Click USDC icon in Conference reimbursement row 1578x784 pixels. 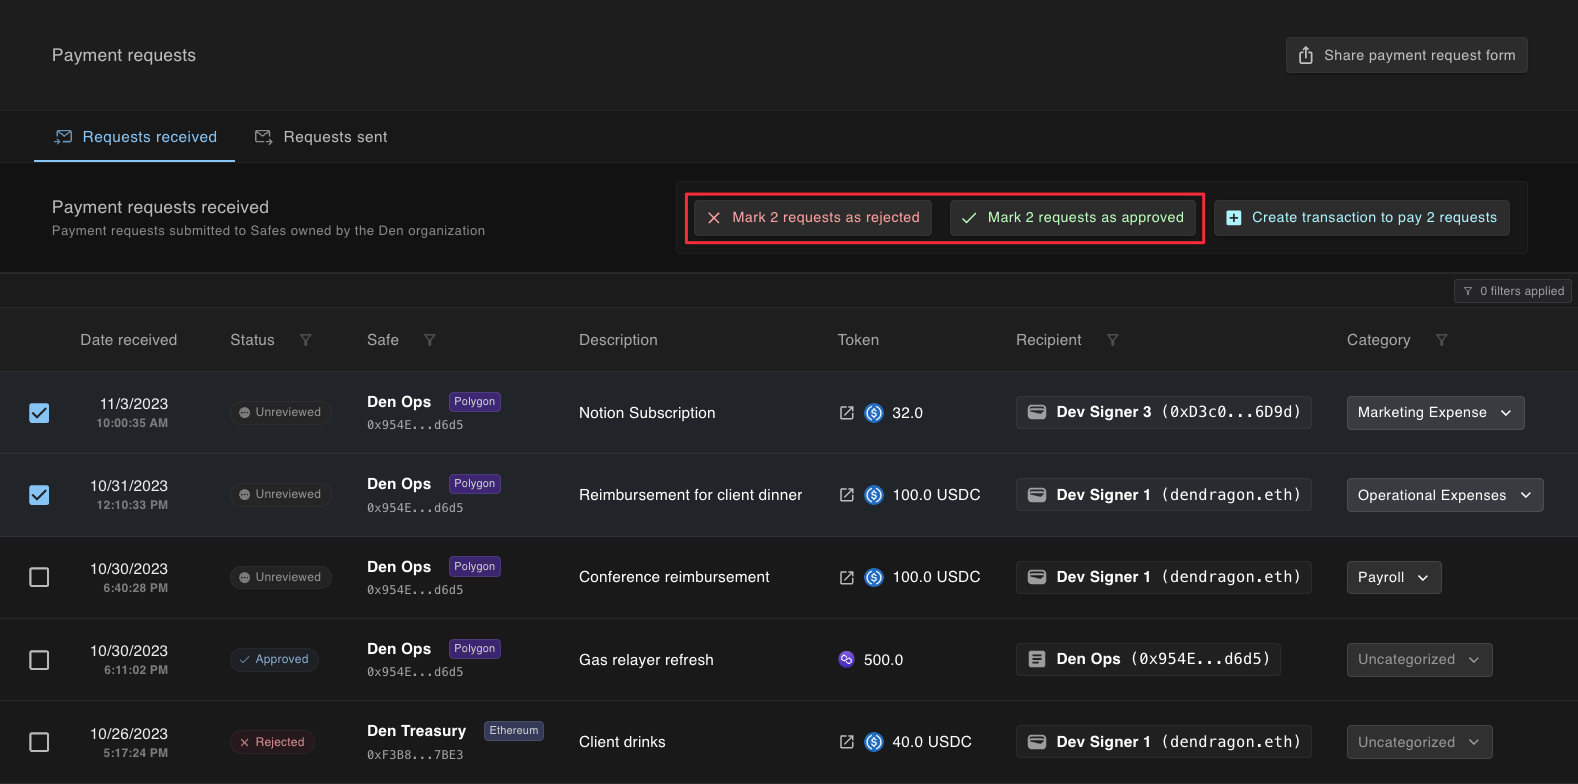pos(874,577)
